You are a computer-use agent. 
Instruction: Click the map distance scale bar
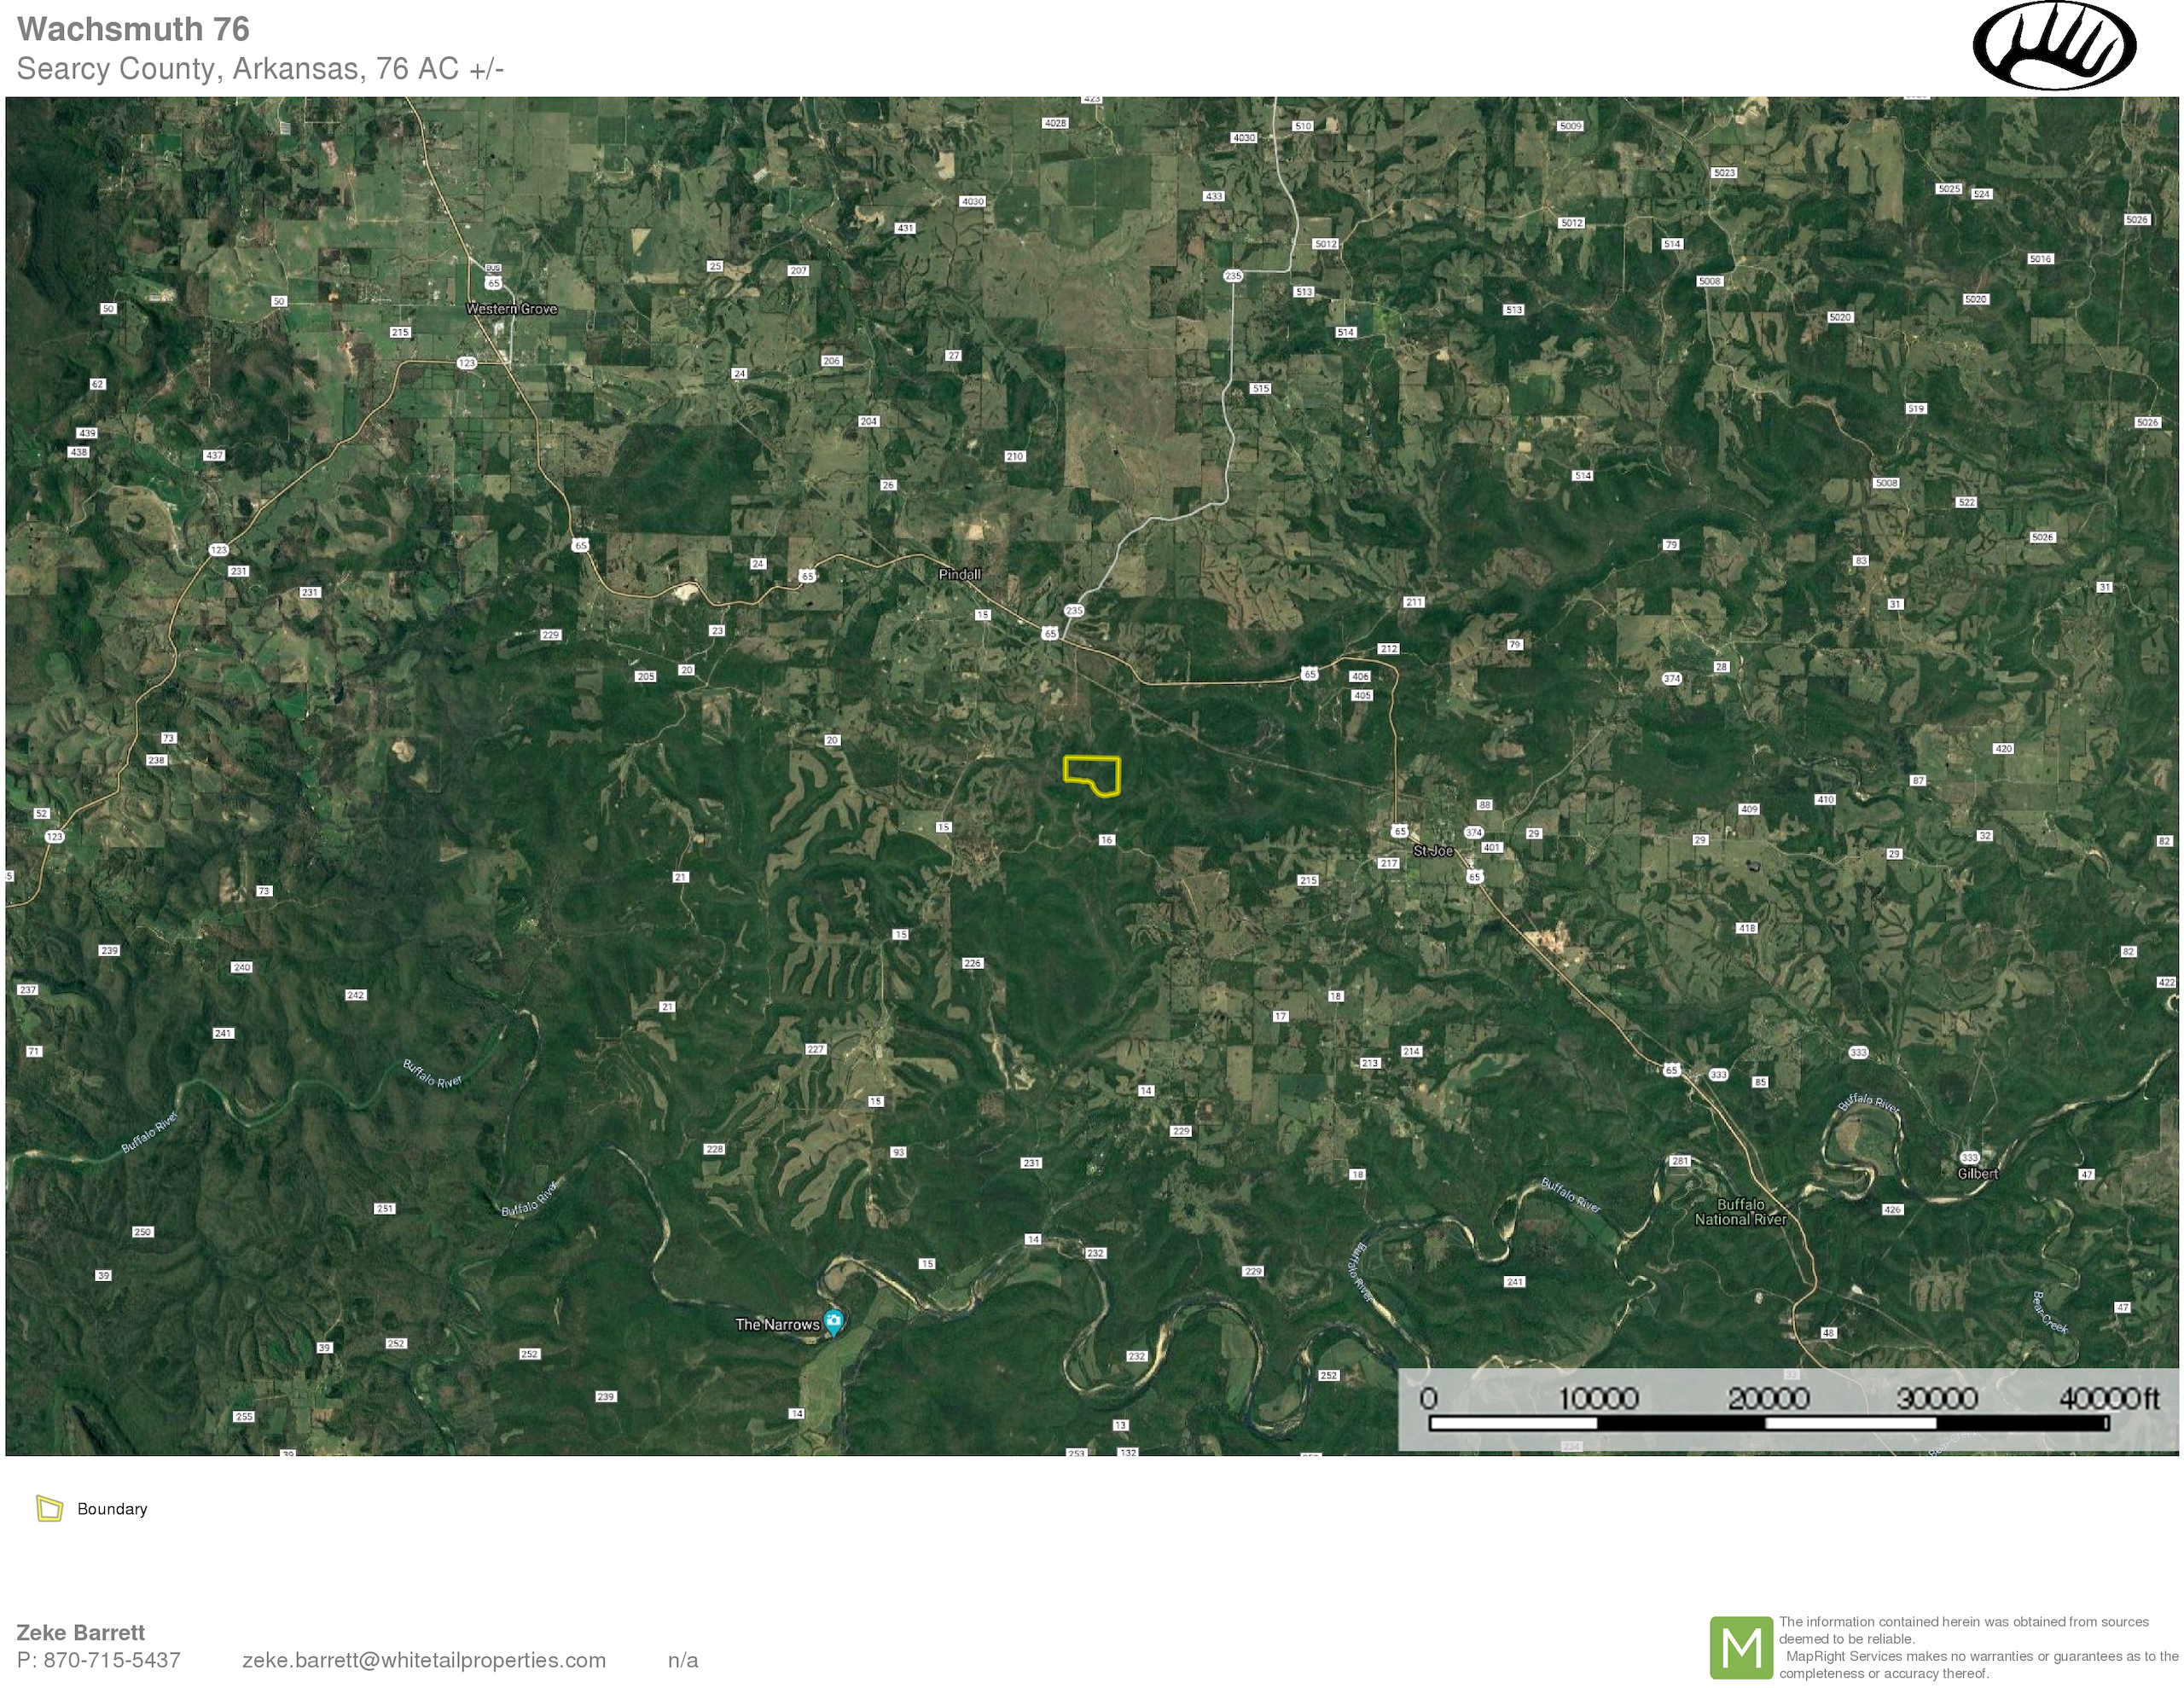point(1768,1422)
